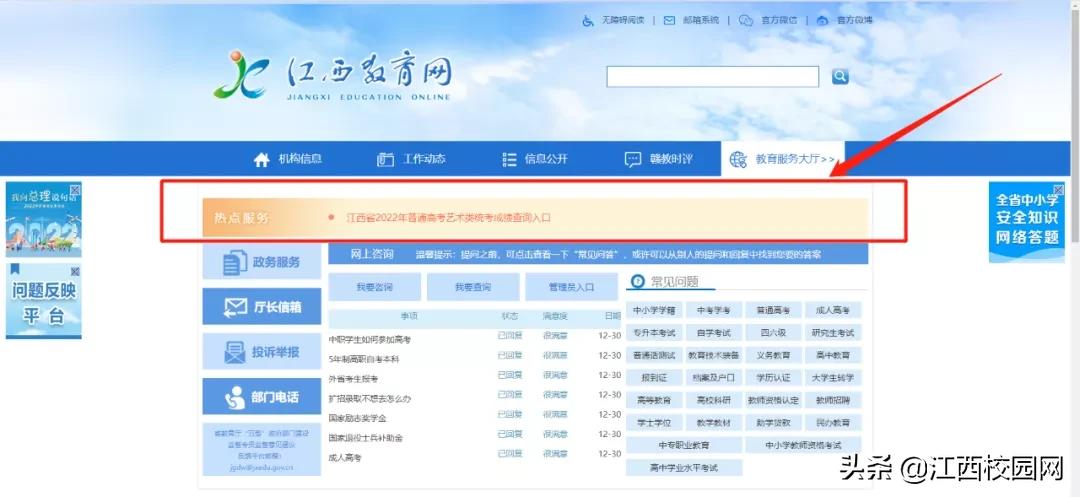Open the 赣教时评 nav menu

click(x=658, y=159)
